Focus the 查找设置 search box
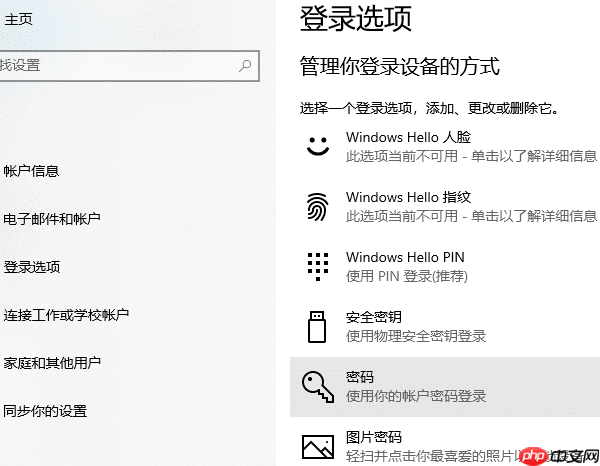The width and height of the screenshot is (600, 466). tap(129, 66)
